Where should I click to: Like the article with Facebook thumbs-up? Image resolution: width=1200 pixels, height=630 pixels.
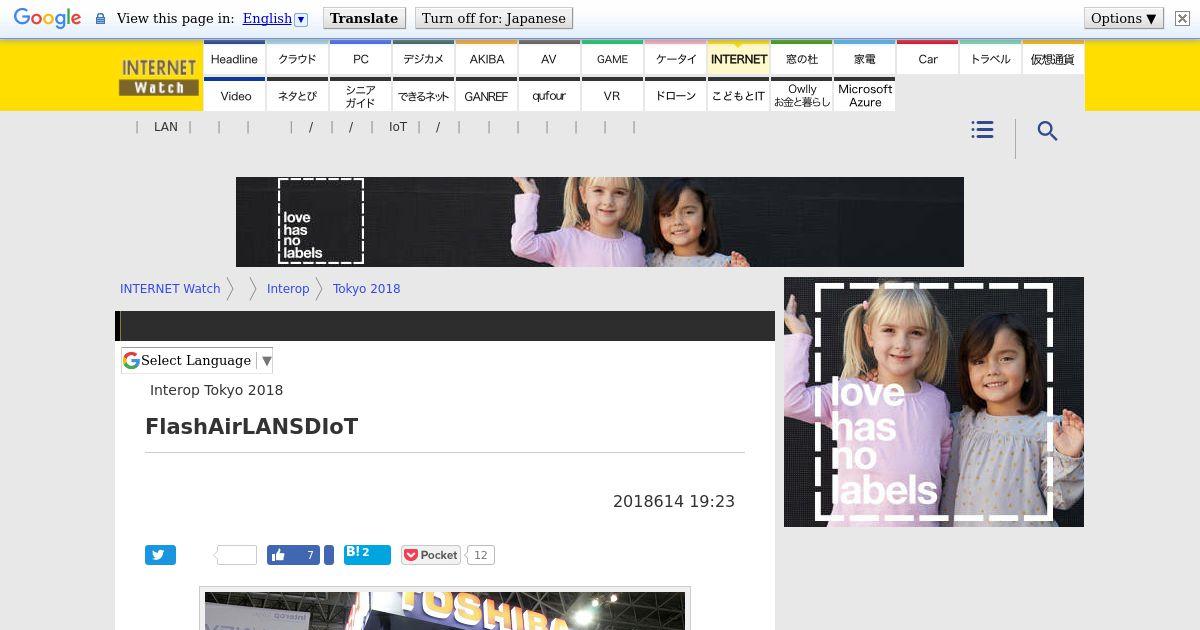click(293, 555)
